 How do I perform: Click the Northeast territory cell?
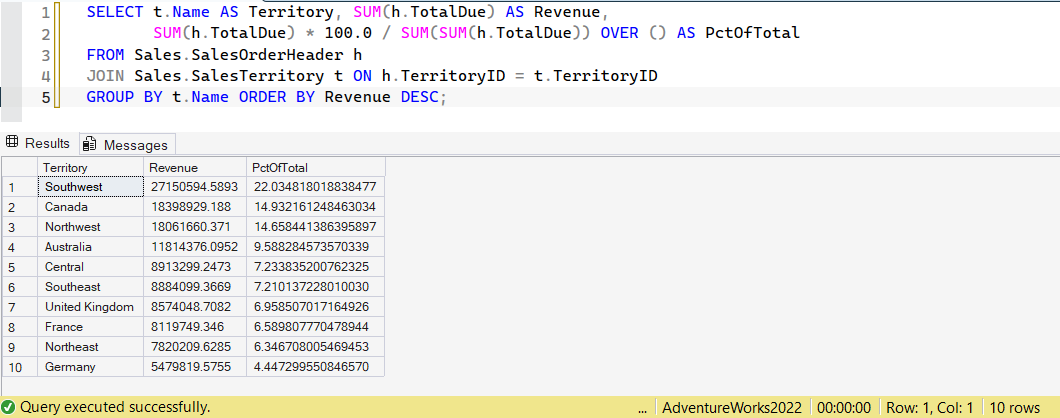pyautogui.click(x=91, y=346)
